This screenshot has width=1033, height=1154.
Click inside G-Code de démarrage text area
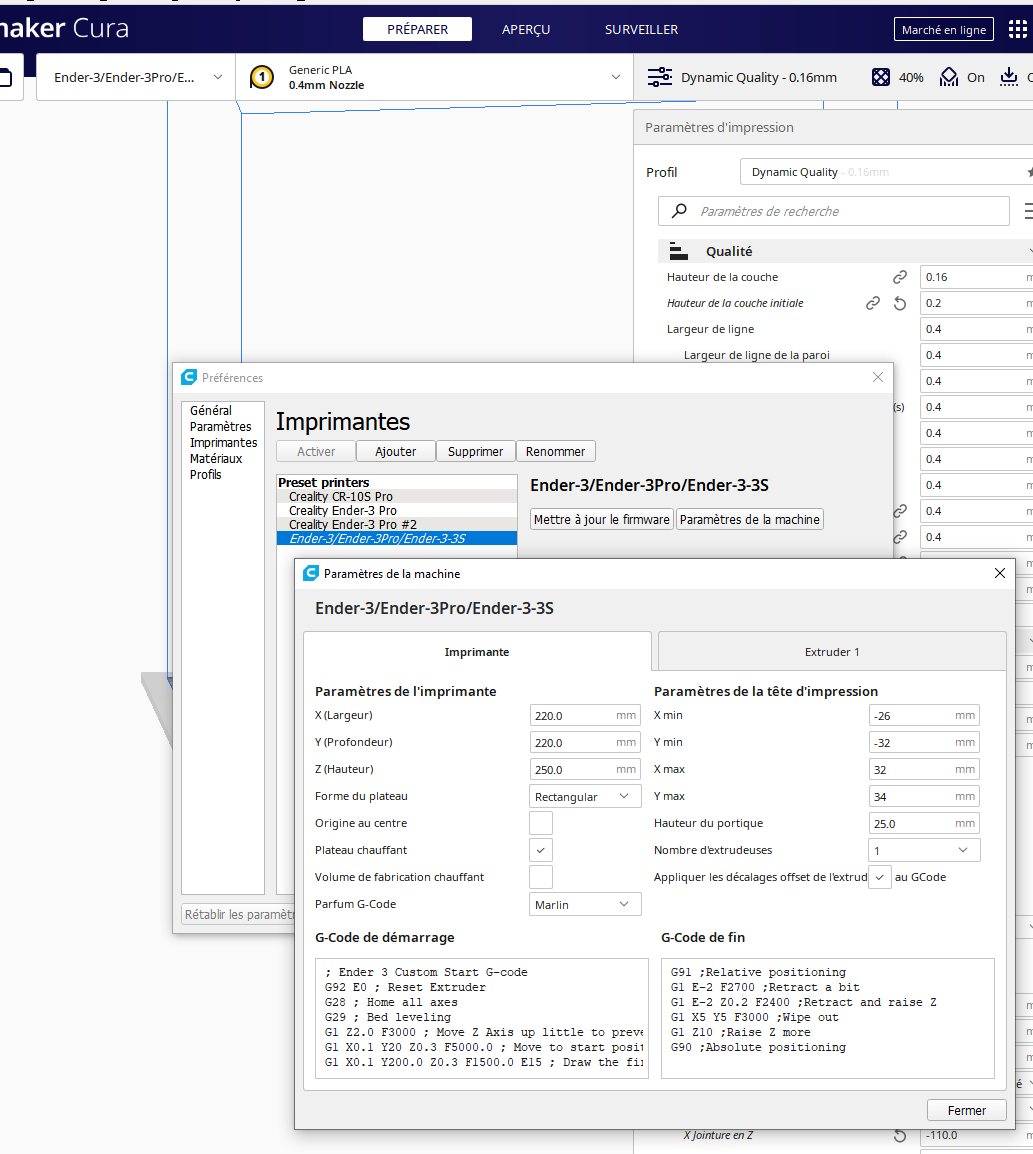482,1019
